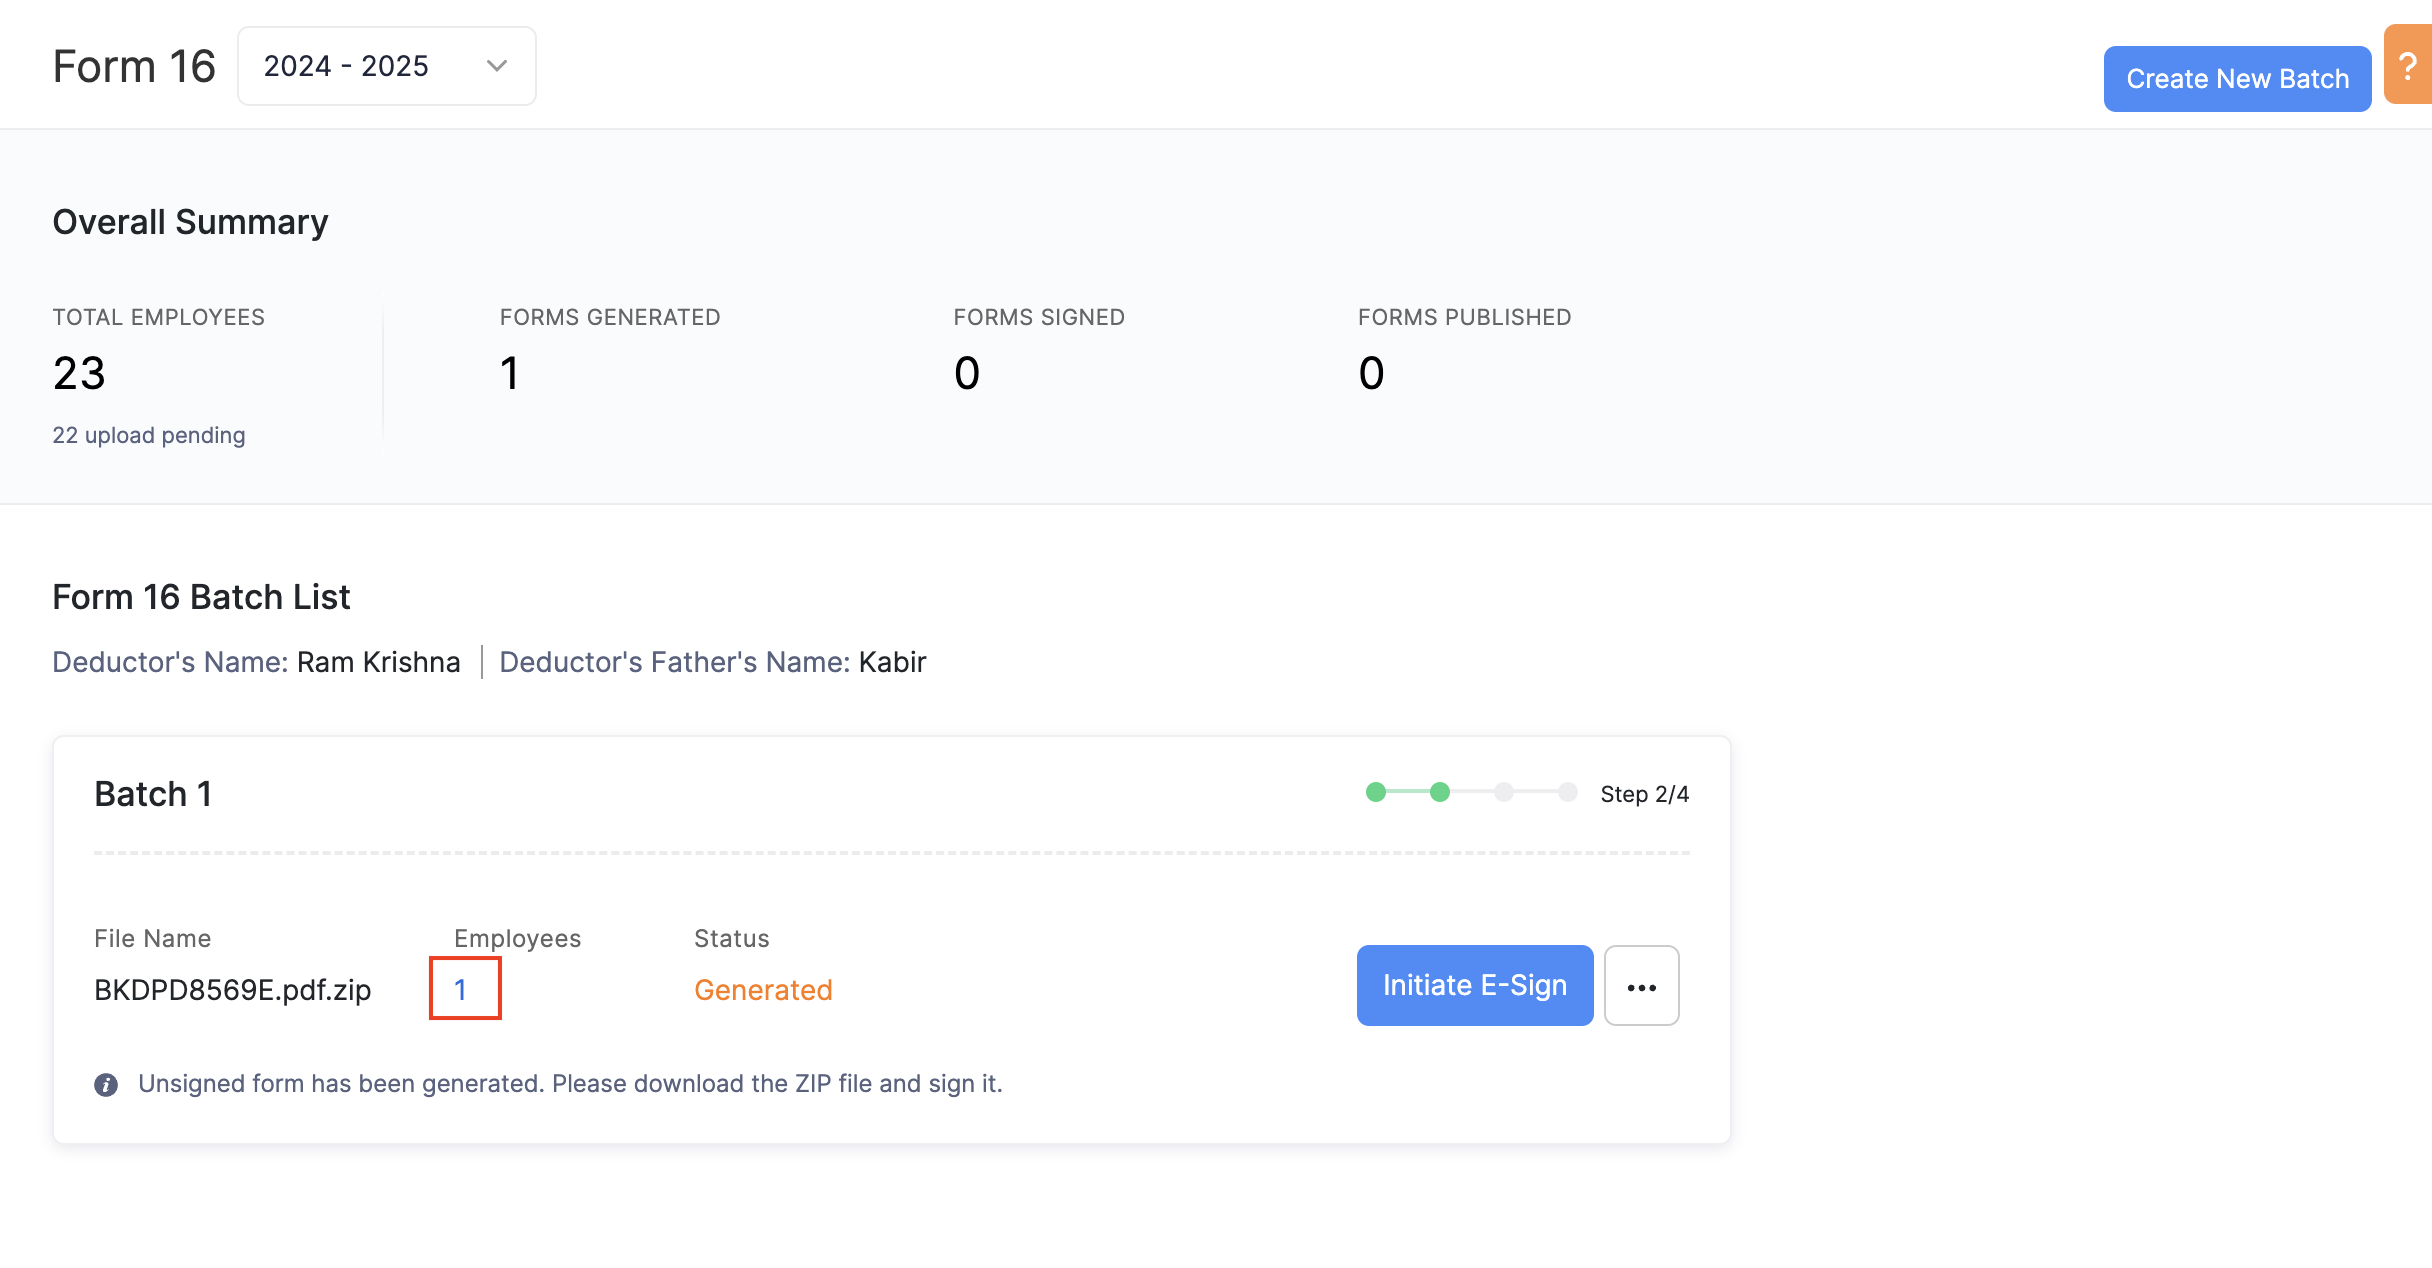Click file name BKDPD8569E.pdf.zip
2432x1268 pixels.
[232, 990]
